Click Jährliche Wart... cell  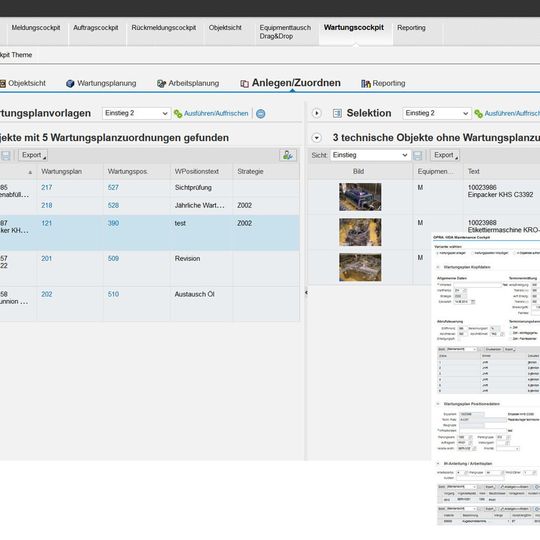pyautogui.click(x=199, y=206)
